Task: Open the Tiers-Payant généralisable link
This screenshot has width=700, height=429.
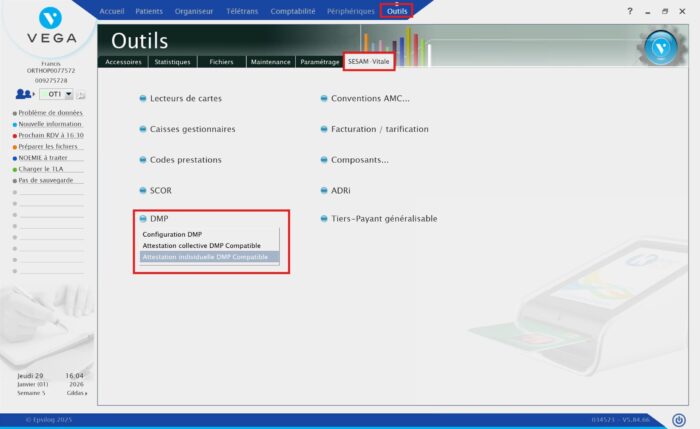Action: tap(384, 218)
